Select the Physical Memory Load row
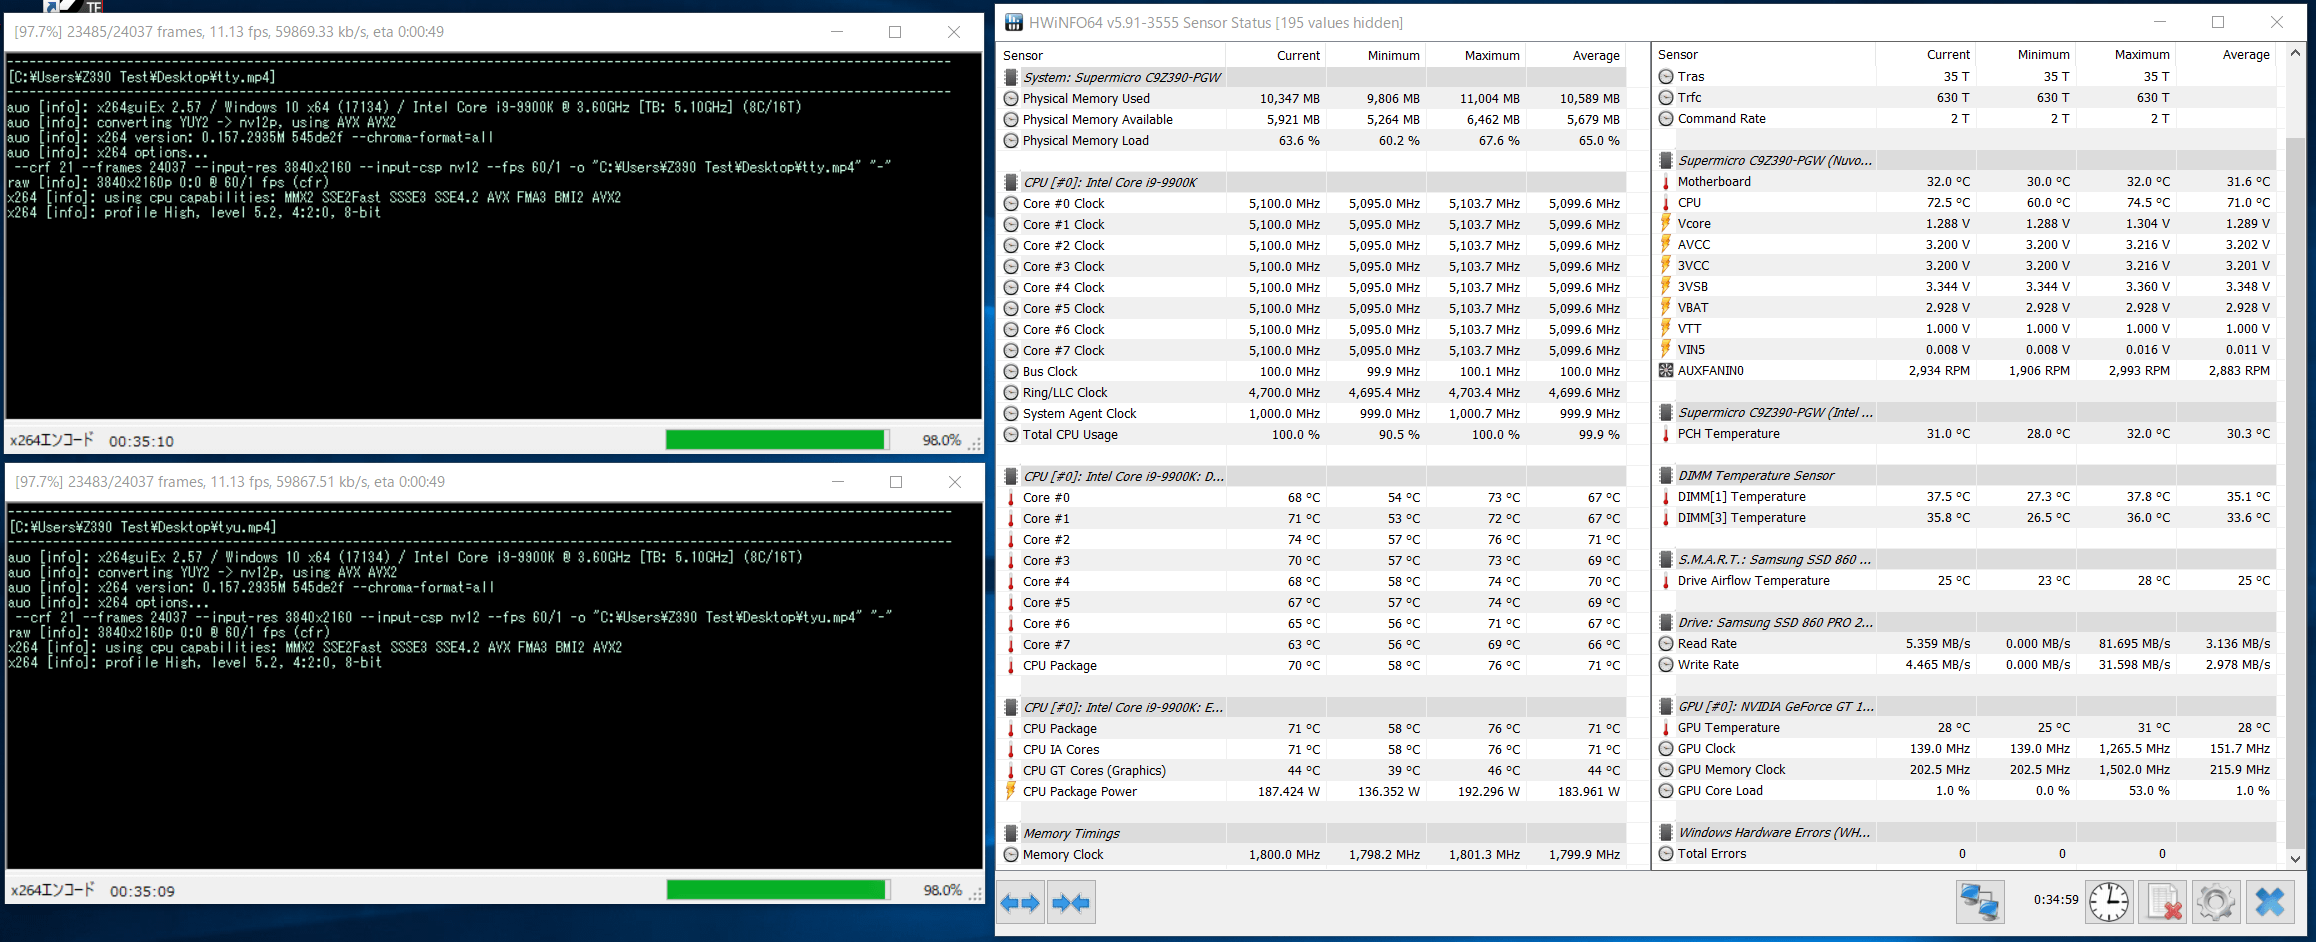The height and width of the screenshot is (942, 2316). [x=1313, y=140]
